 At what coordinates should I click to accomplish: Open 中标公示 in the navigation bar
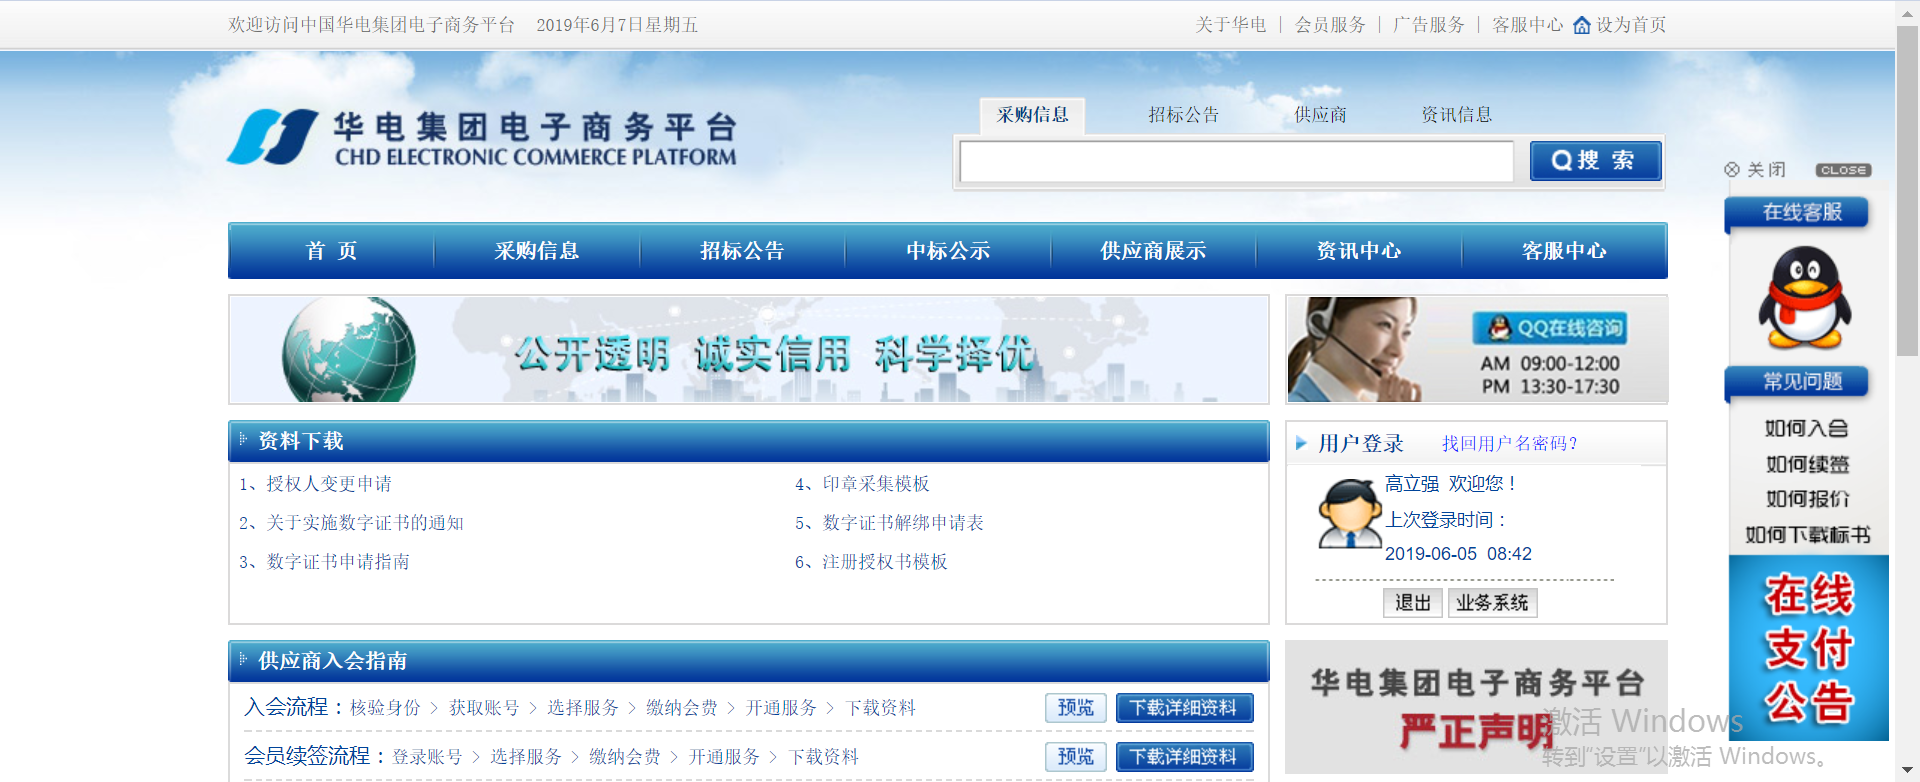pos(947,251)
